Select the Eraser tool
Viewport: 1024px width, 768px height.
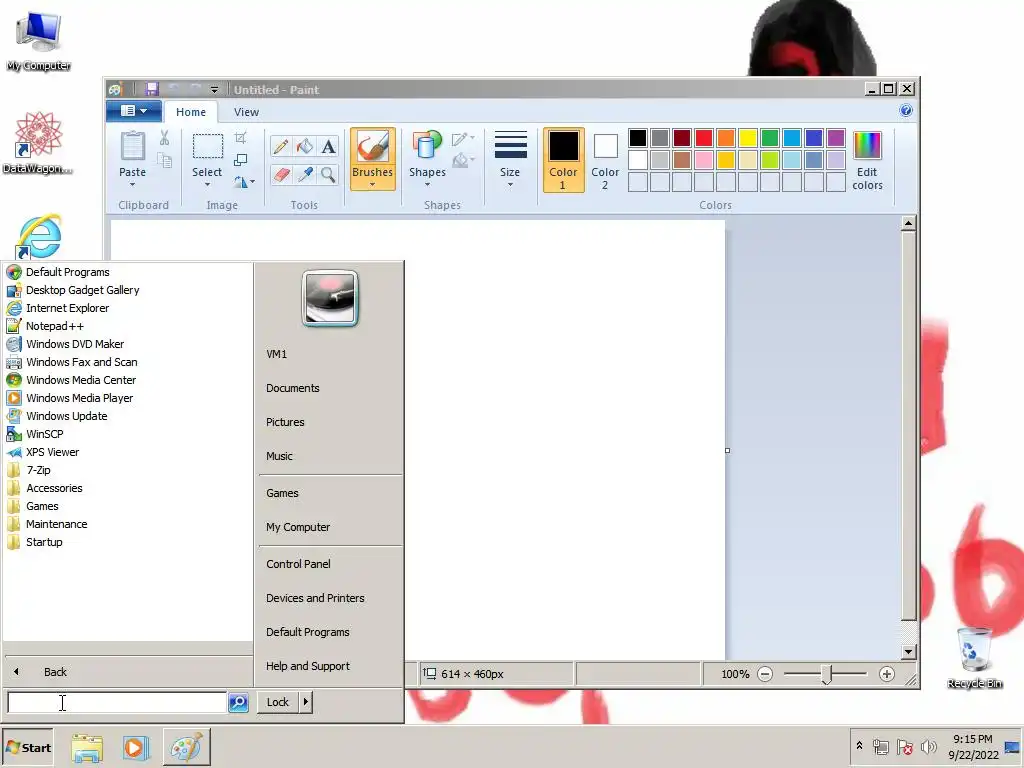click(x=281, y=174)
